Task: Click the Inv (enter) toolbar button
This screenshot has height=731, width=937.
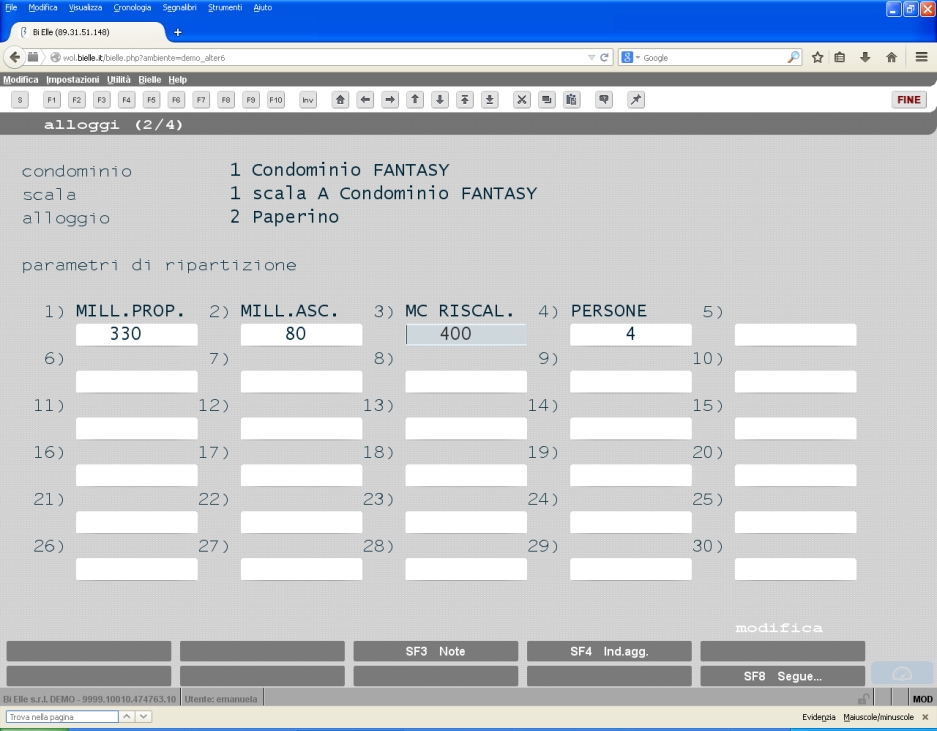Action: click(308, 100)
